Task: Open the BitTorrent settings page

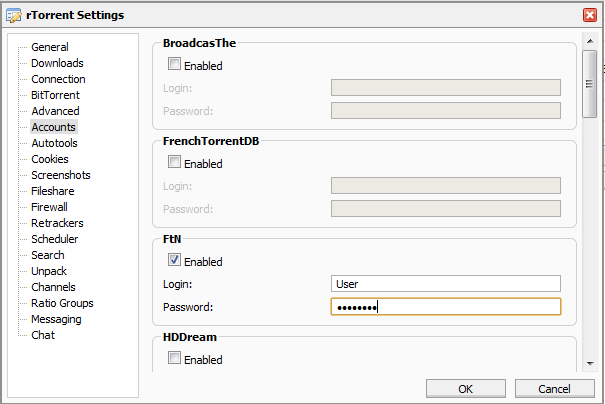Action: [x=55, y=95]
